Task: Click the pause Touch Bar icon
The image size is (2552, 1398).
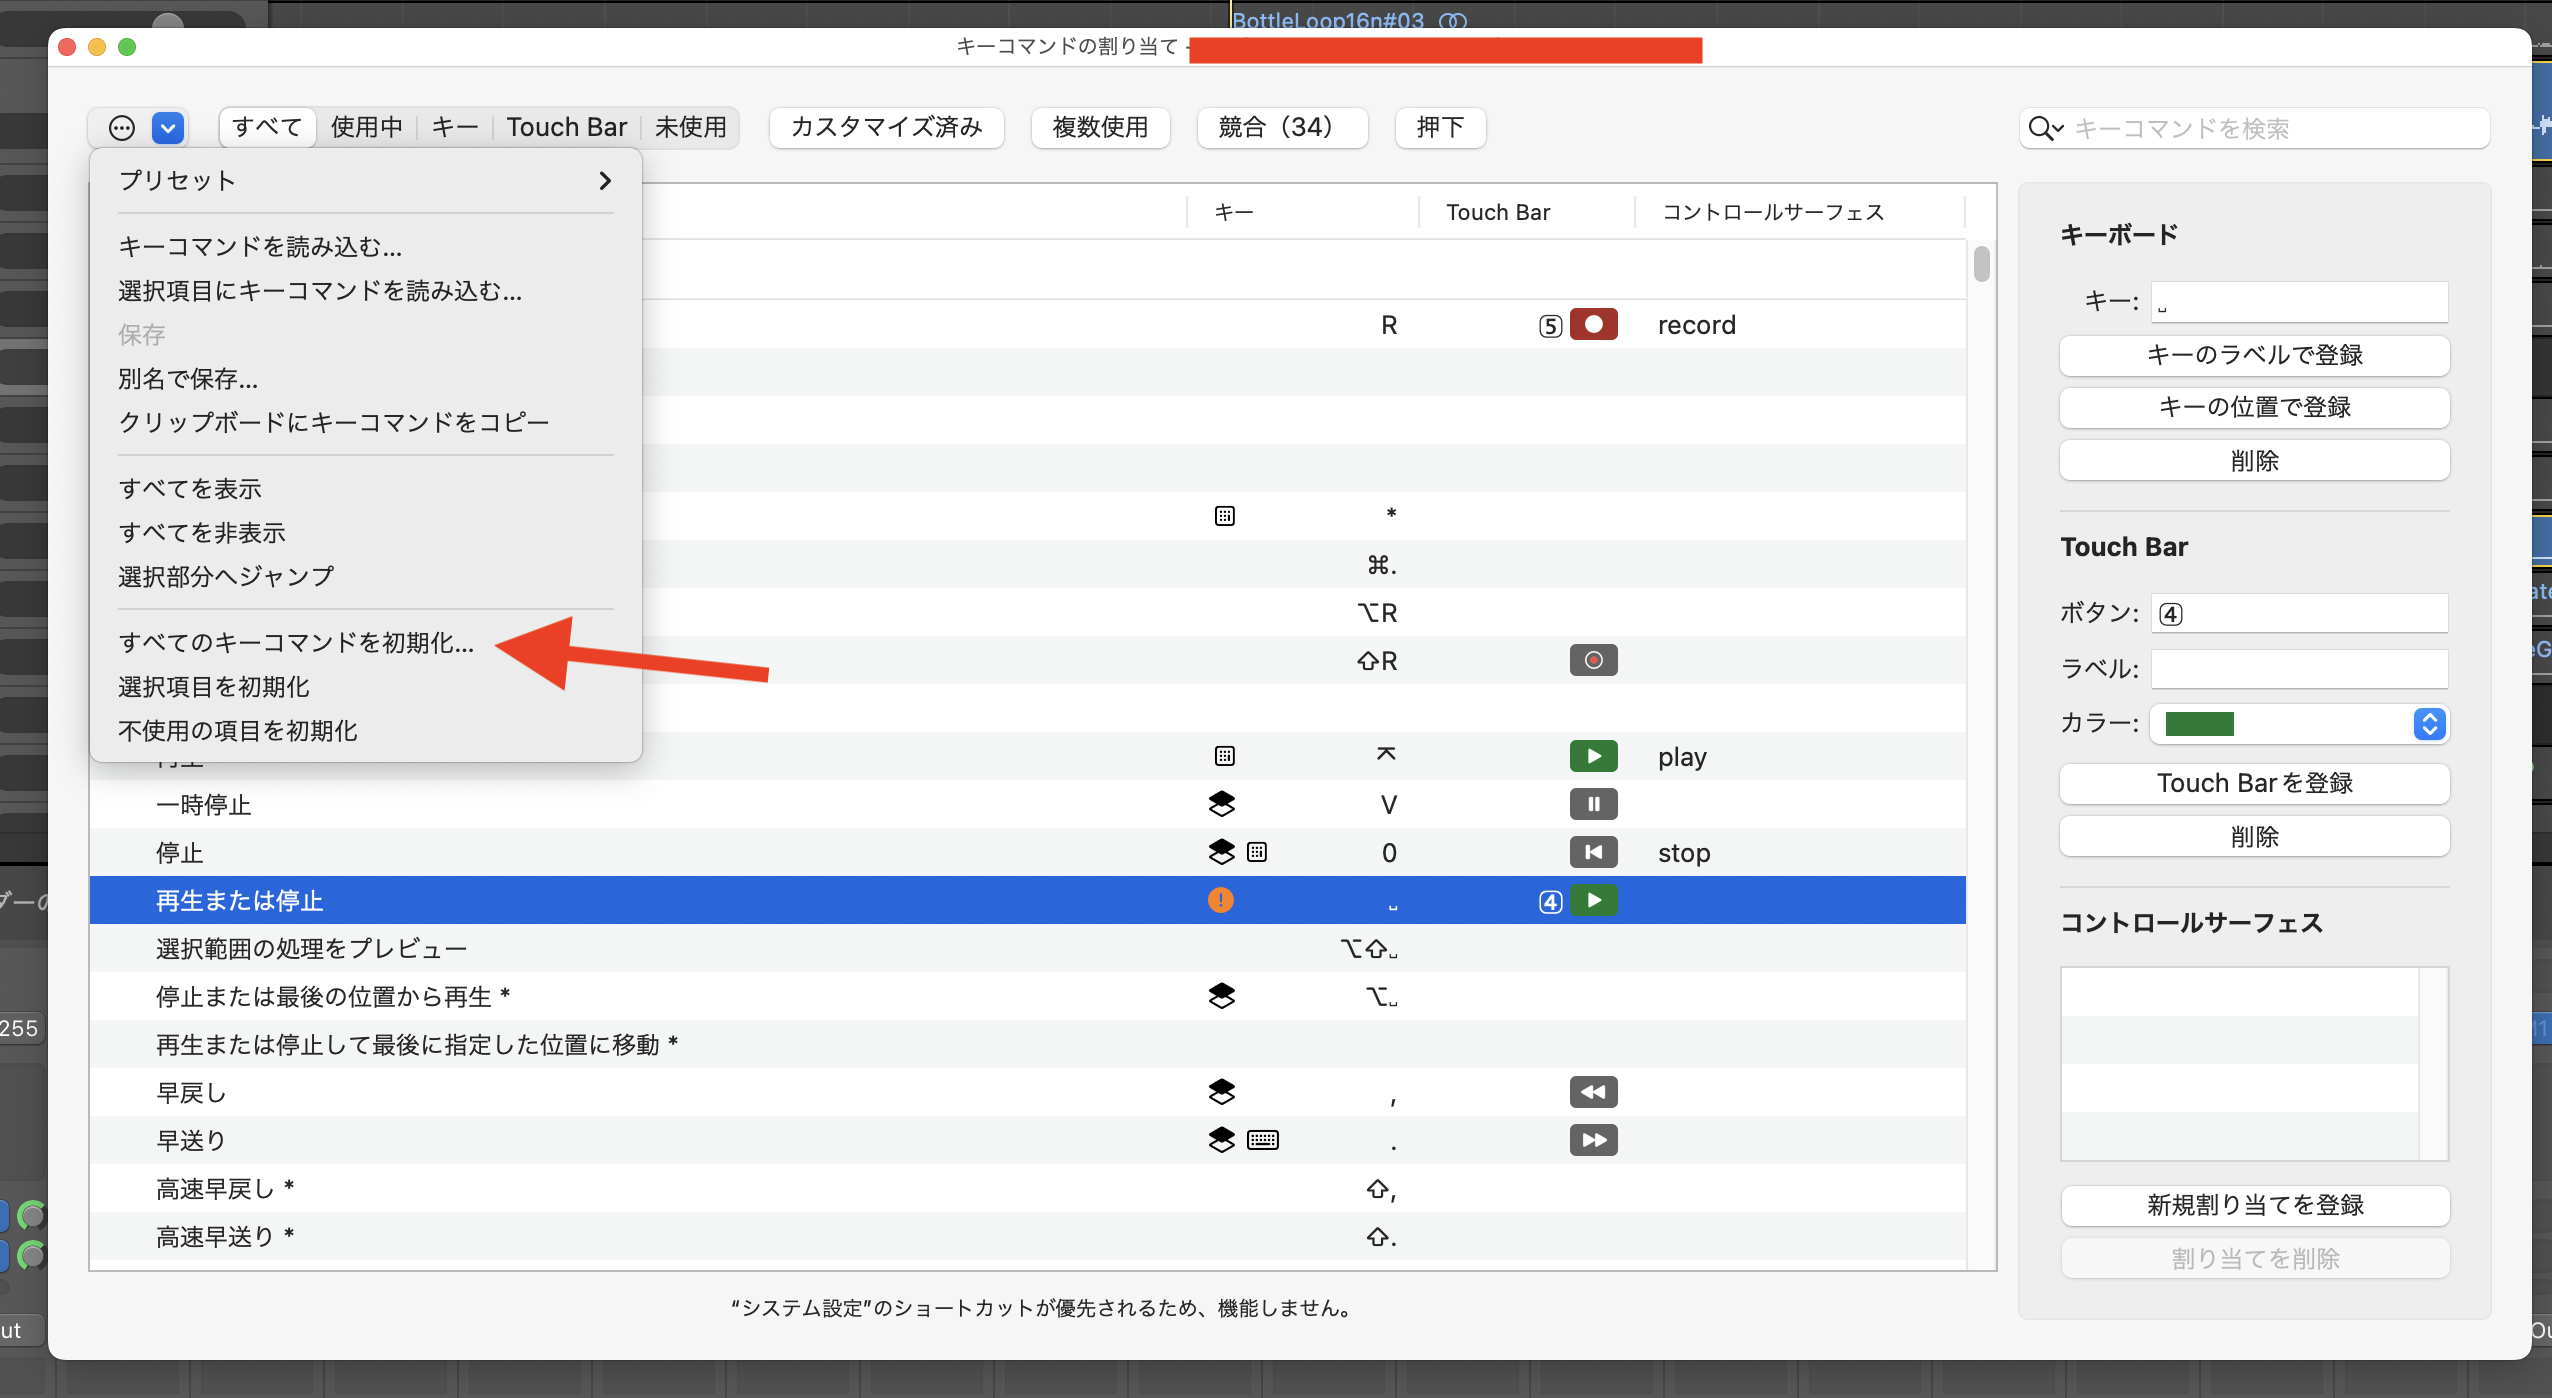Action: click(x=1593, y=804)
